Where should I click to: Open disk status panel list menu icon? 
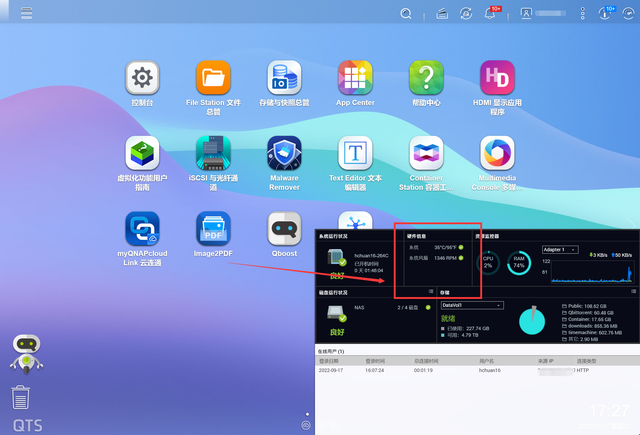(x=431, y=291)
